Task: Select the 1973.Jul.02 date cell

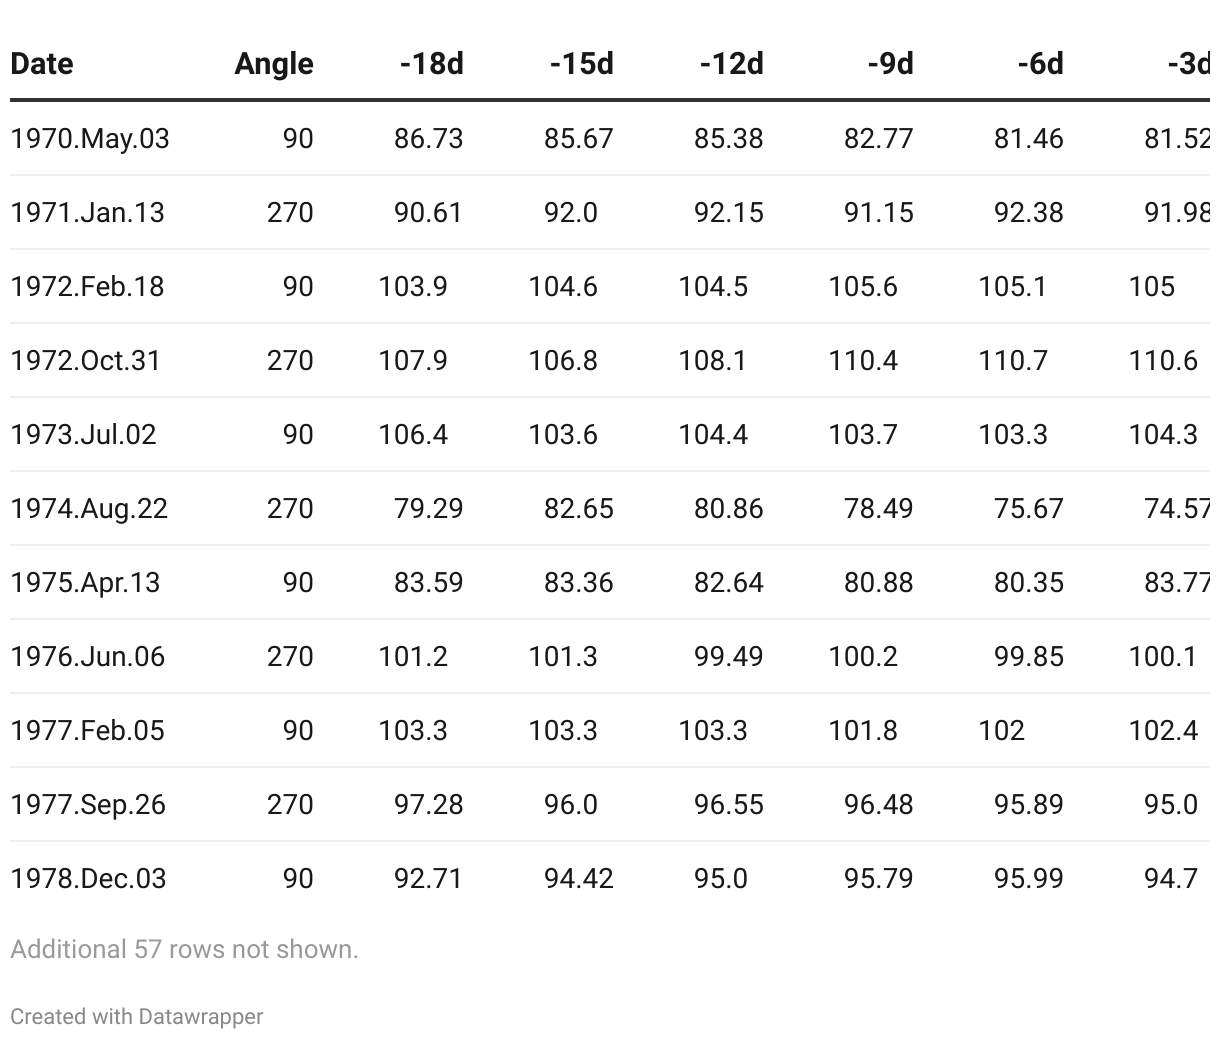Action: (83, 434)
